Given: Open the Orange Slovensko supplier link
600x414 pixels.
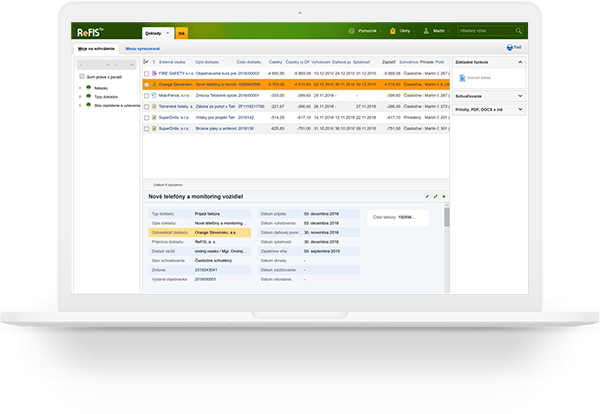Looking at the screenshot, I should (181, 86).
